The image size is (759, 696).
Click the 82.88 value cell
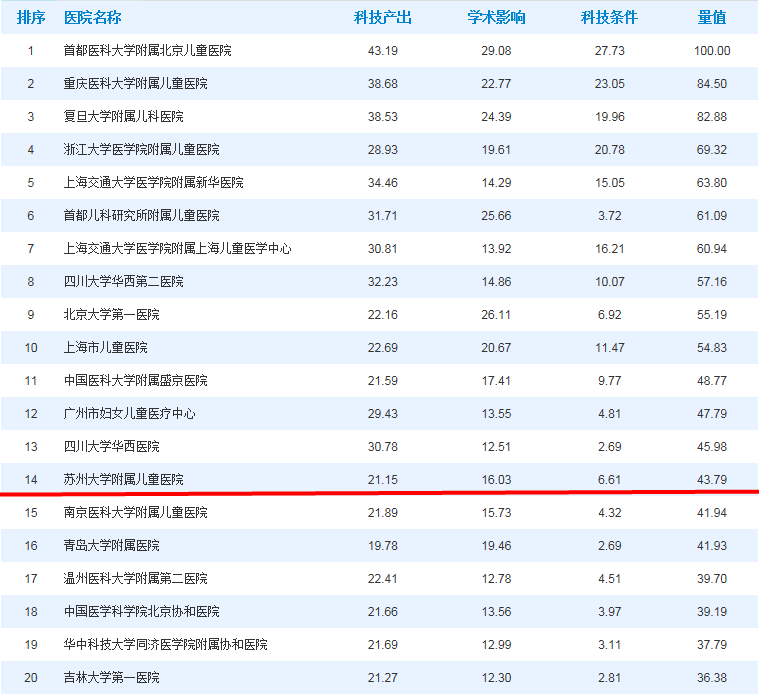(712, 117)
